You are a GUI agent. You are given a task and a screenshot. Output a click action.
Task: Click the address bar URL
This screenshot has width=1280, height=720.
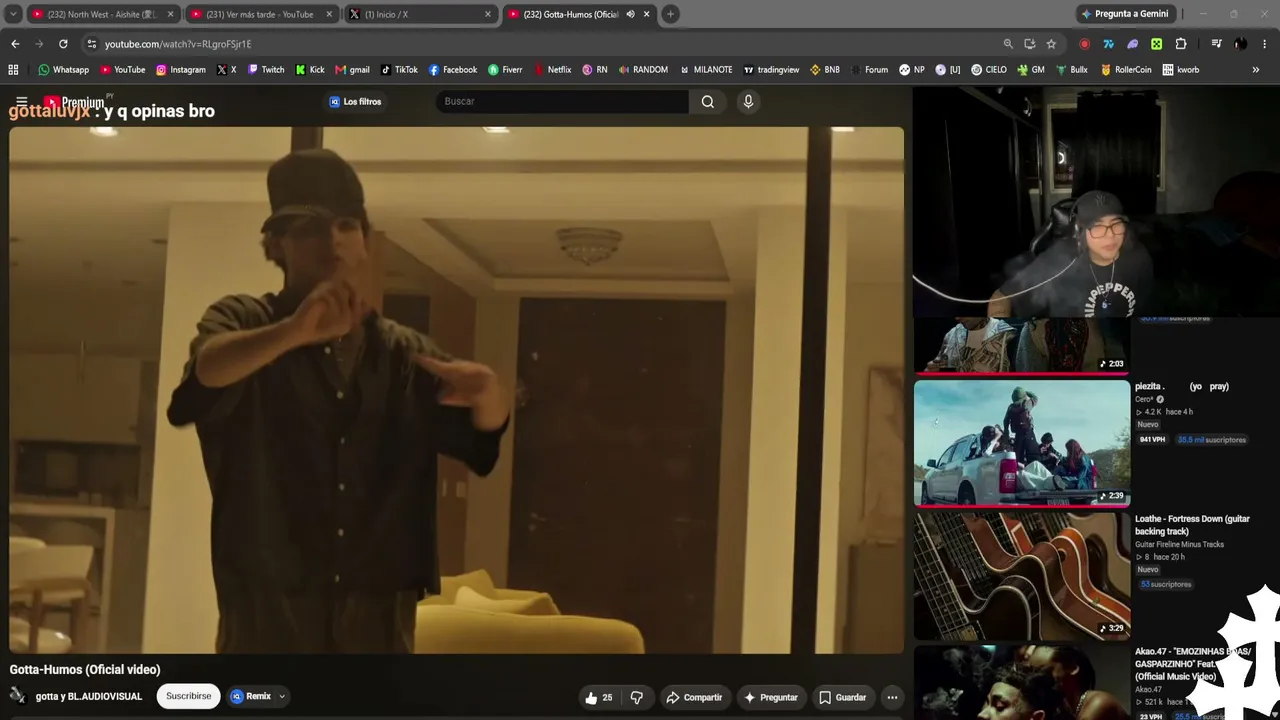click(178, 44)
